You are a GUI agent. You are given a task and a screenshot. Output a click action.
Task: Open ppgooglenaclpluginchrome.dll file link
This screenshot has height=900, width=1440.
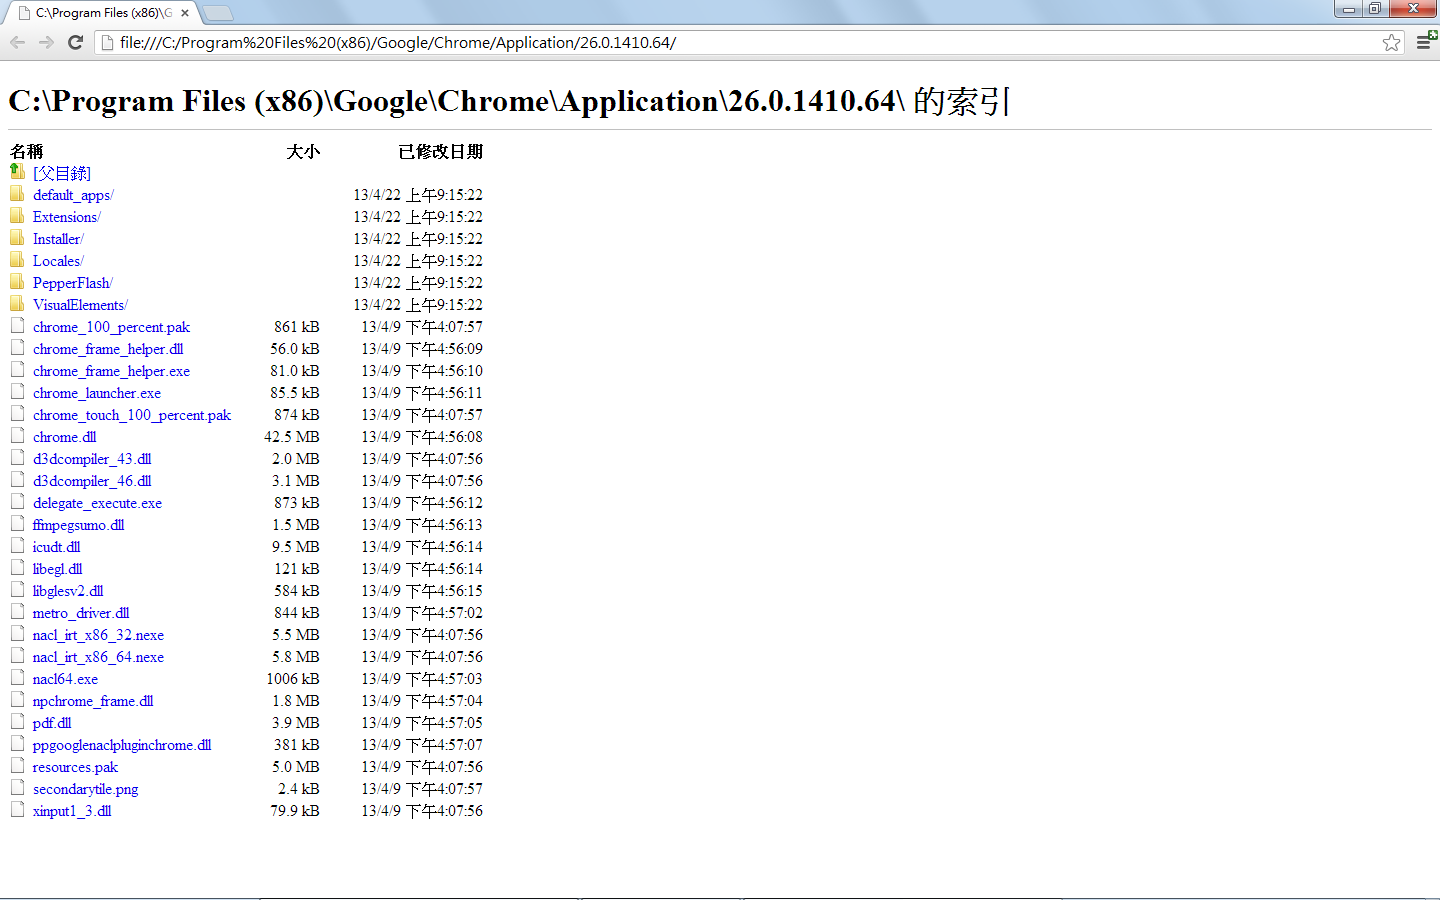click(x=122, y=745)
